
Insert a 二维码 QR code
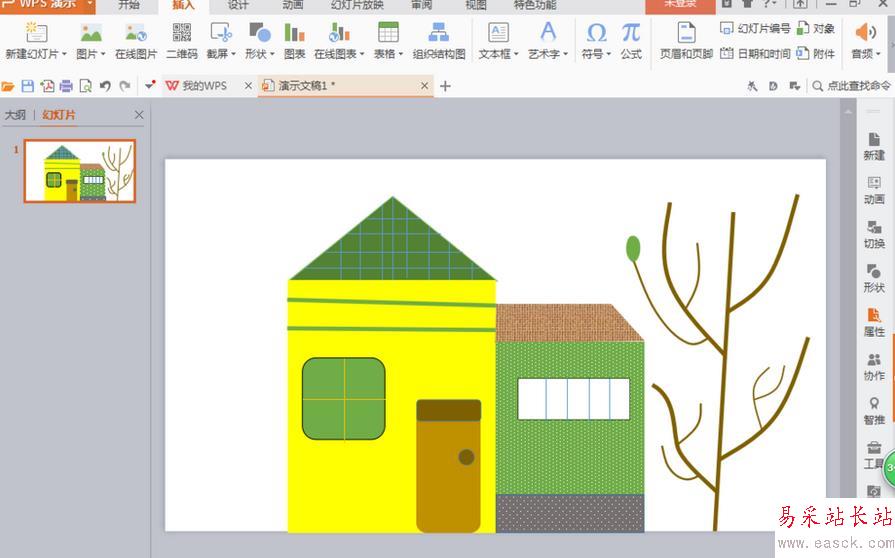[182, 40]
